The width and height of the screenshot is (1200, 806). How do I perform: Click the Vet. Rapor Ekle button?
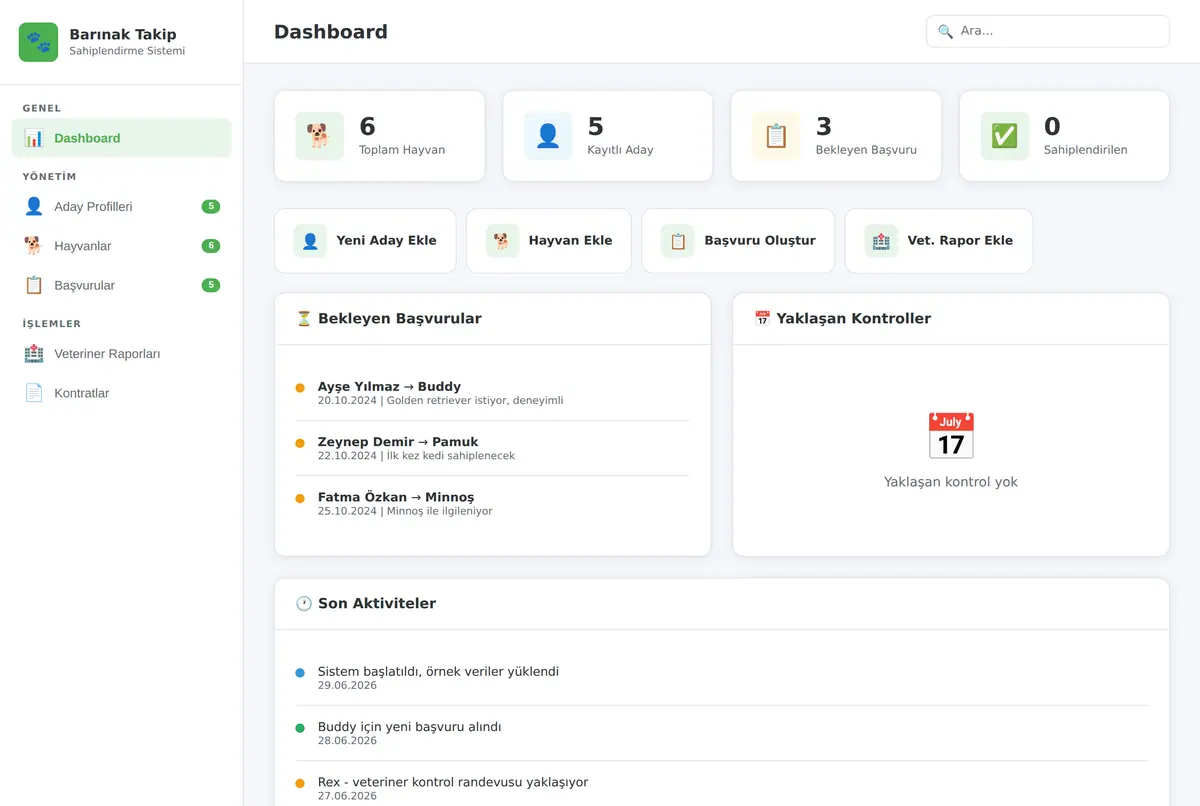coord(939,241)
